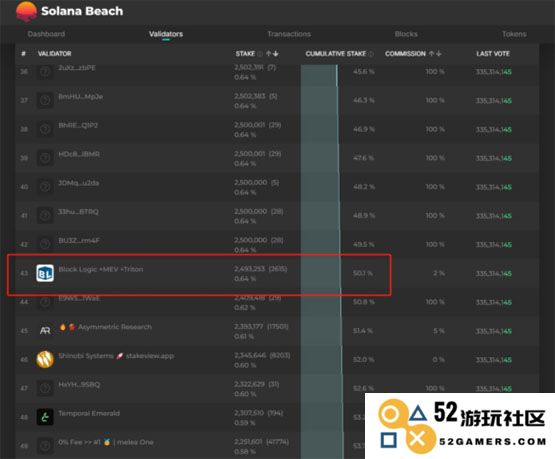Click the CUMULATIVE STAKE info icon

click(371, 54)
